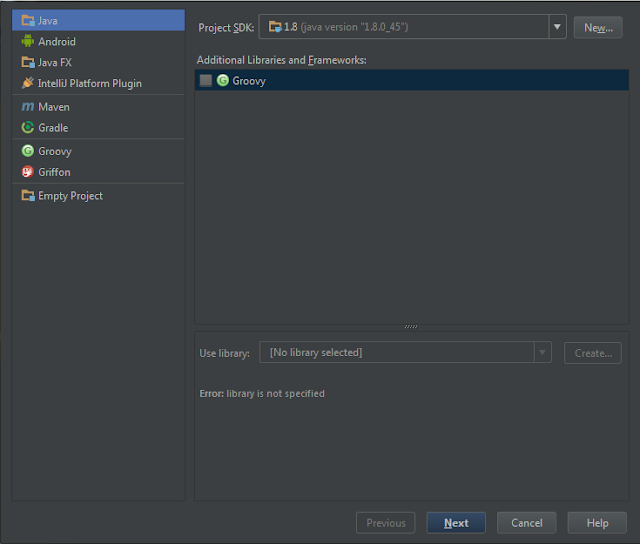Select the Groovy label in project types
This screenshot has height=544, width=640.
coord(55,151)
